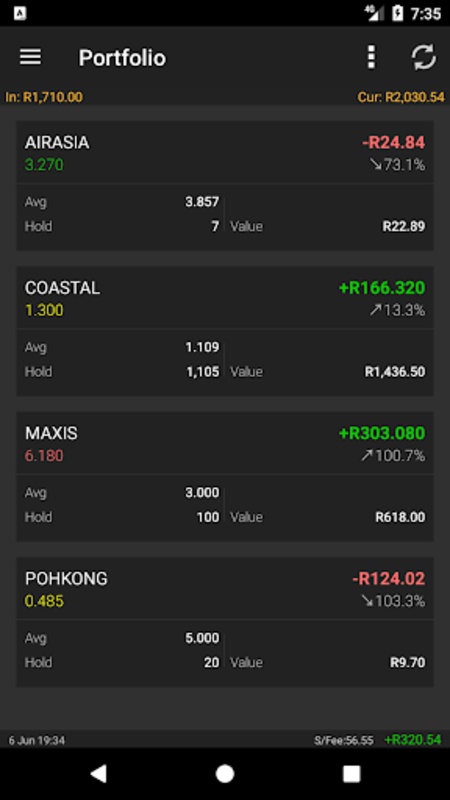
Task: Tap the MAXIS upward trend arrow
Action: pos(366,456)
